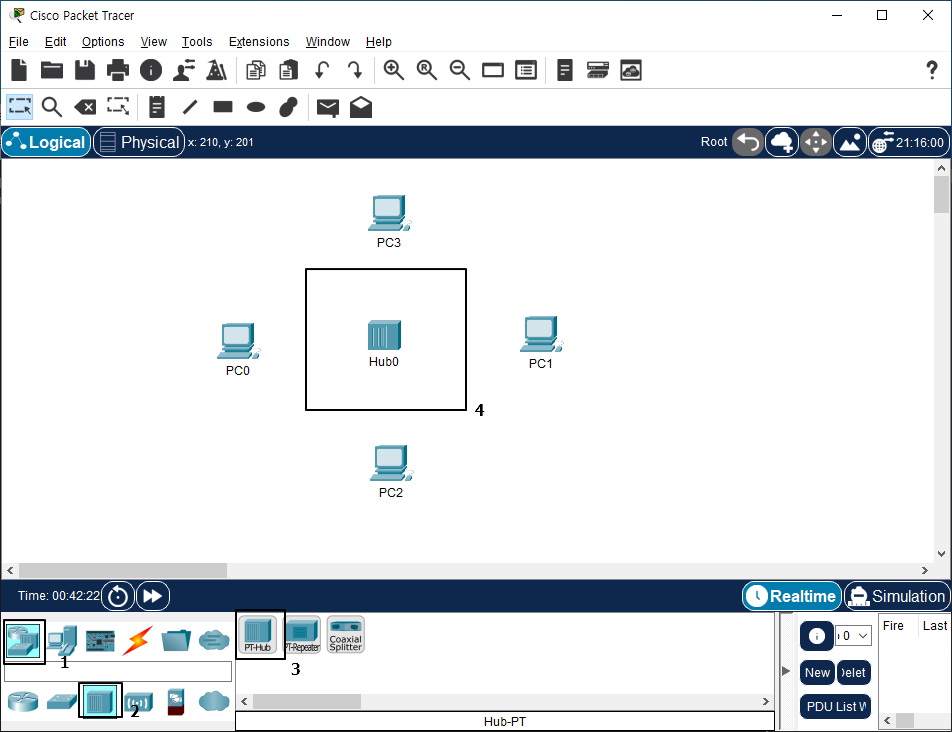
Task: Create a new file with the New icon
Action: (x=19, y=70)
